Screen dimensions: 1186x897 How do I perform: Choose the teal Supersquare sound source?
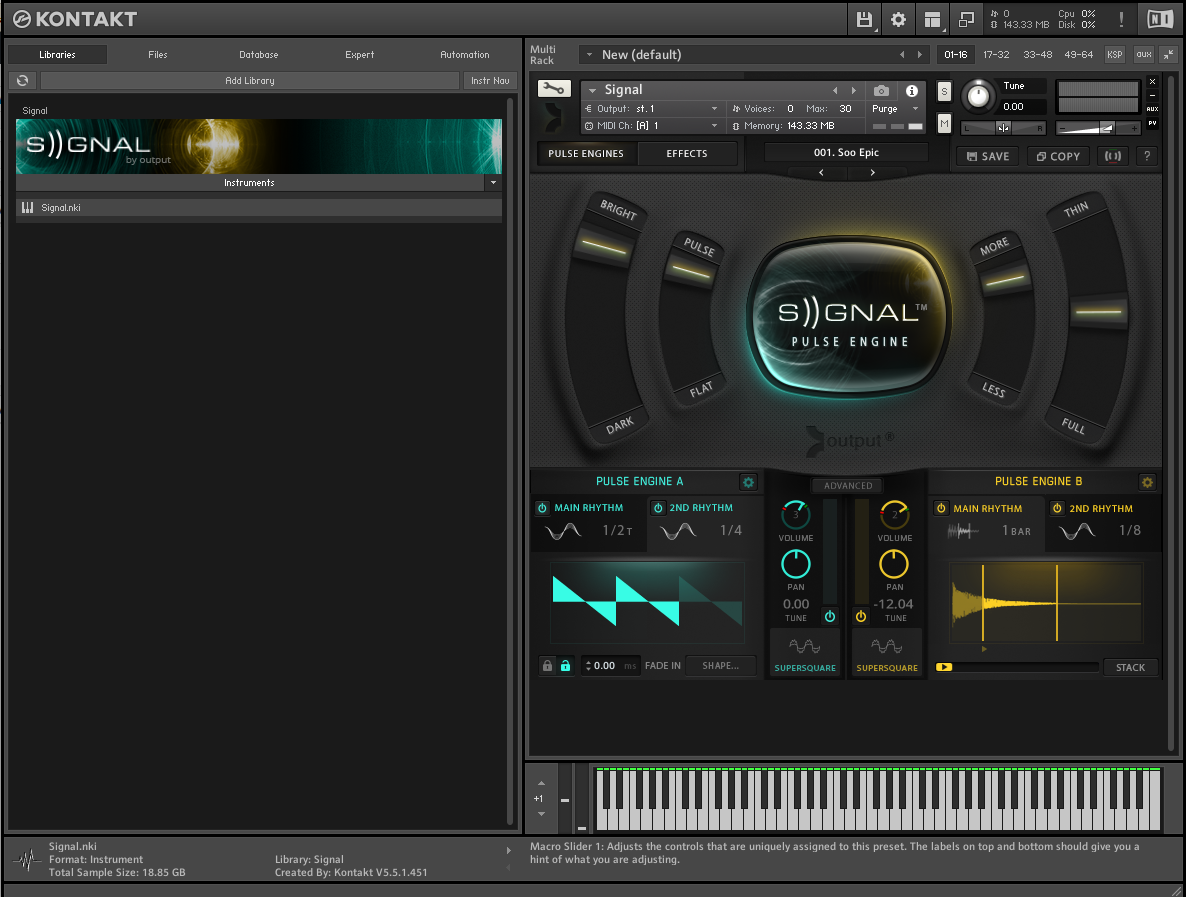click(805, 654)
